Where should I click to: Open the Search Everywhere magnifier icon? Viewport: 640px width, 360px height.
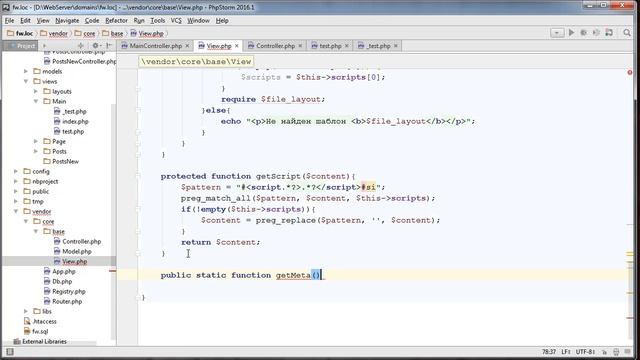(x=627, y=33)
